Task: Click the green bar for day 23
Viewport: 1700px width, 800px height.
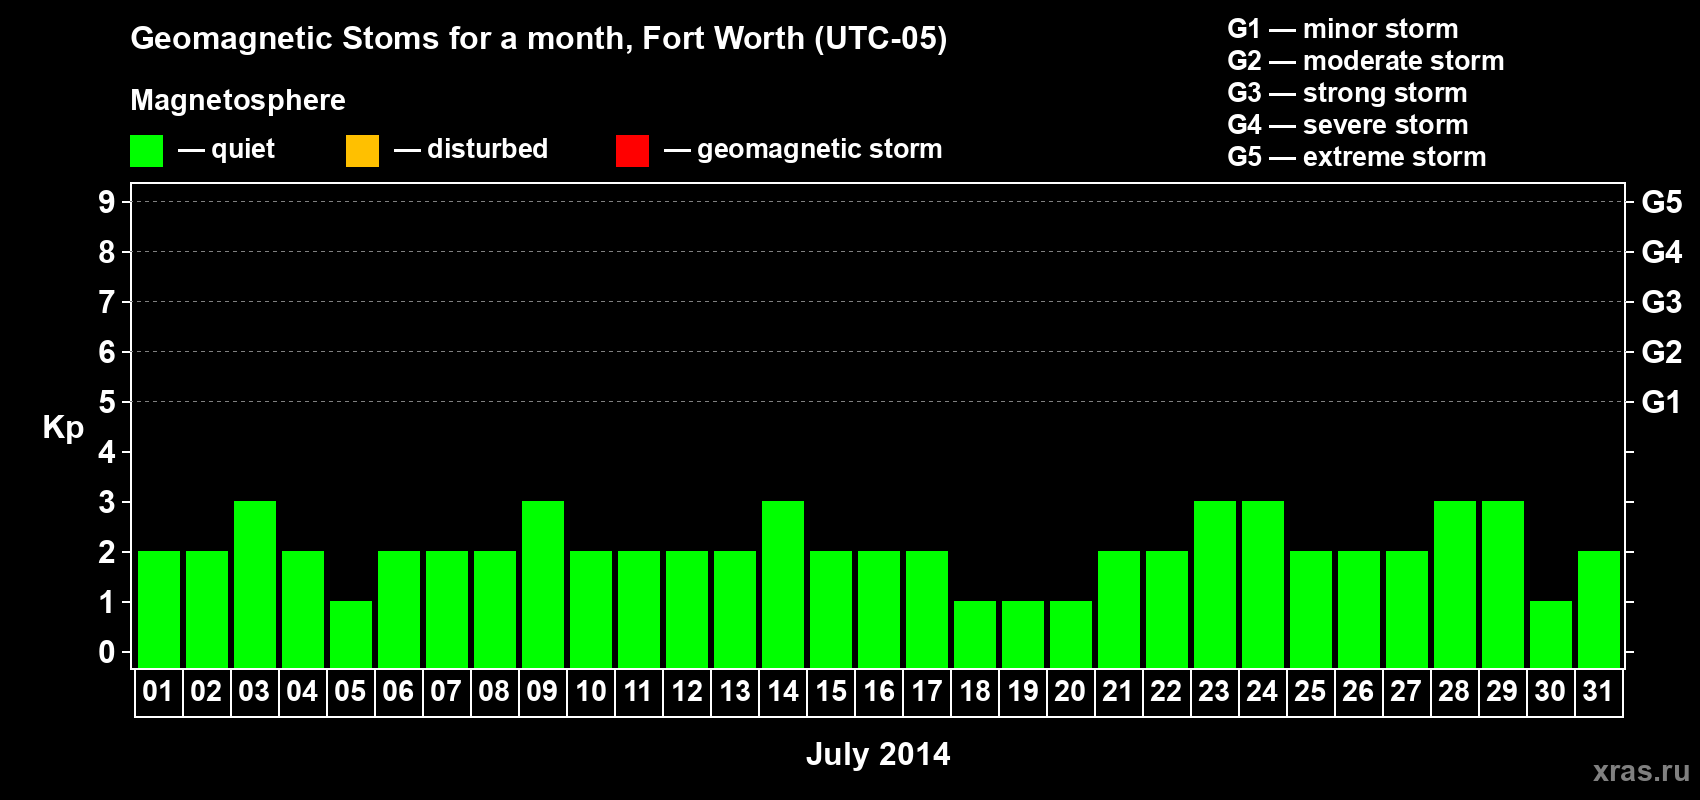Action: pyautogui.click(x=1215, y=584)
